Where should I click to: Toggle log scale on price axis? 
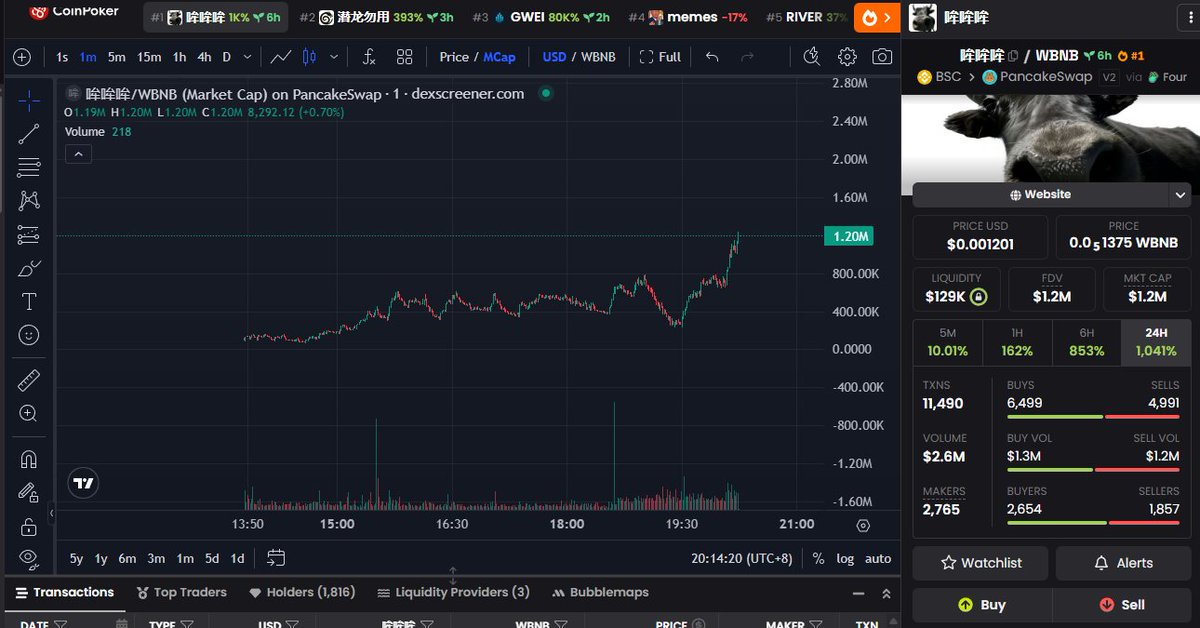(845, 559)
